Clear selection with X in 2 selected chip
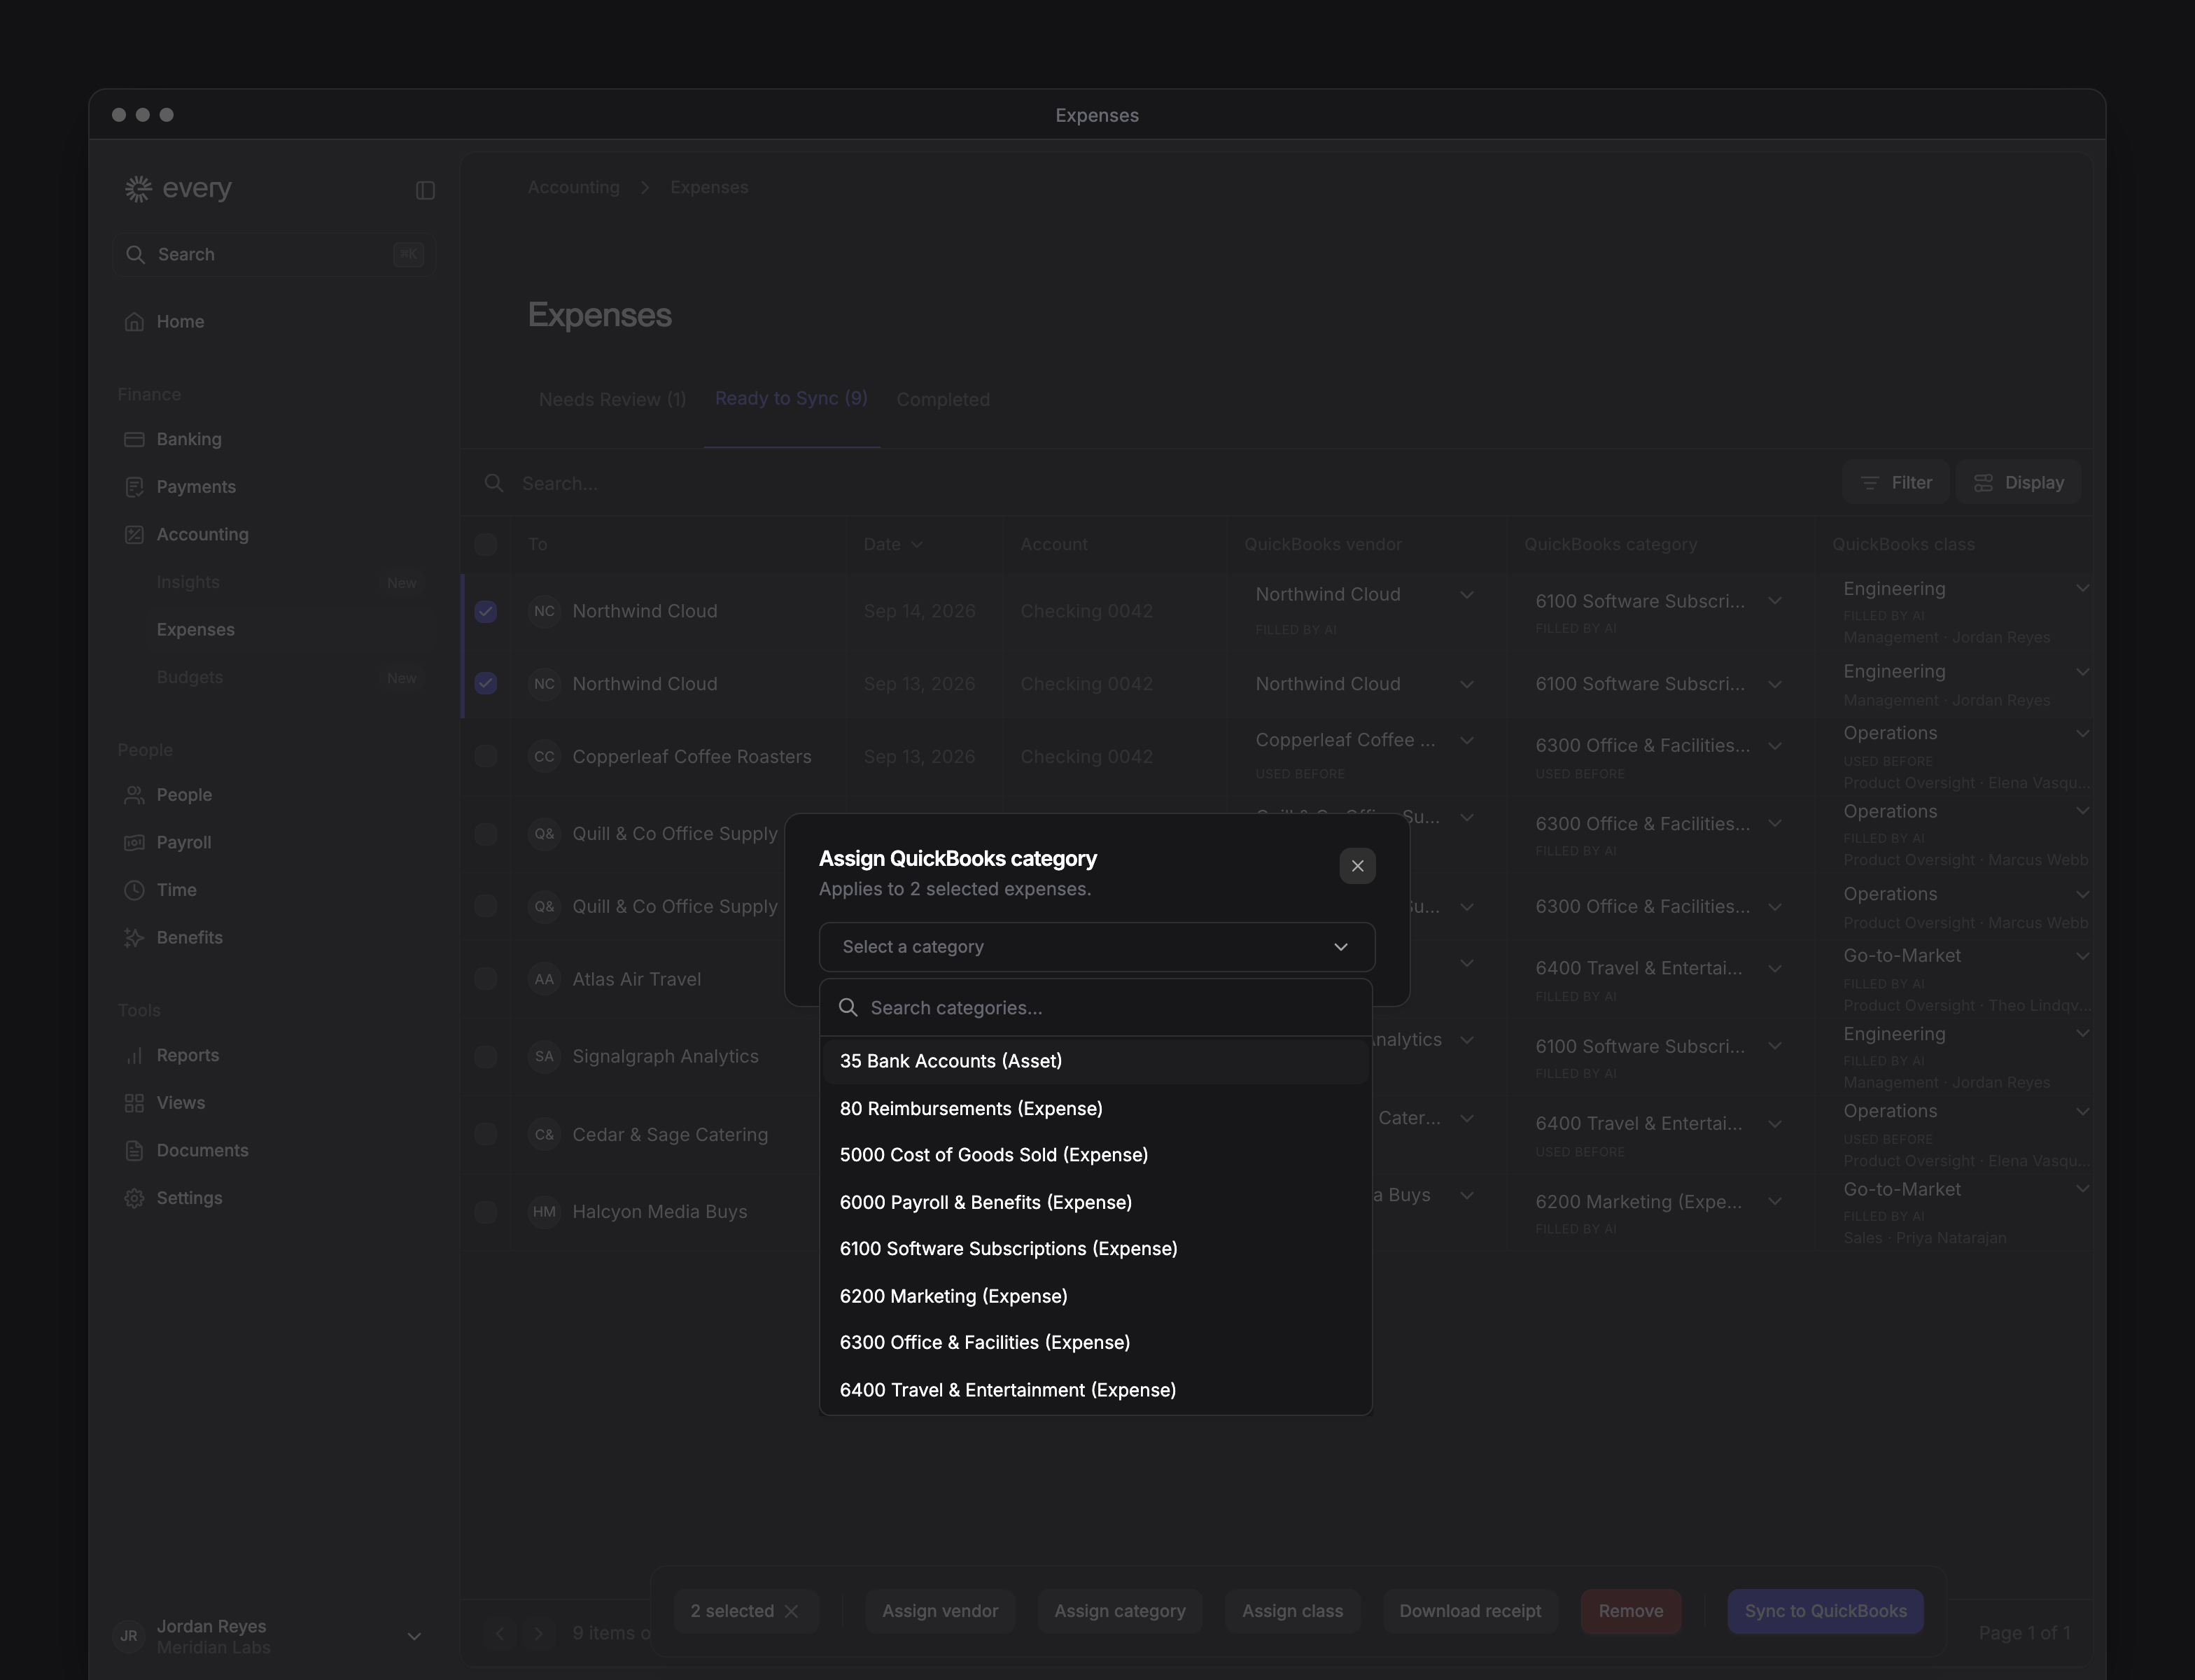 [792, 1611]
